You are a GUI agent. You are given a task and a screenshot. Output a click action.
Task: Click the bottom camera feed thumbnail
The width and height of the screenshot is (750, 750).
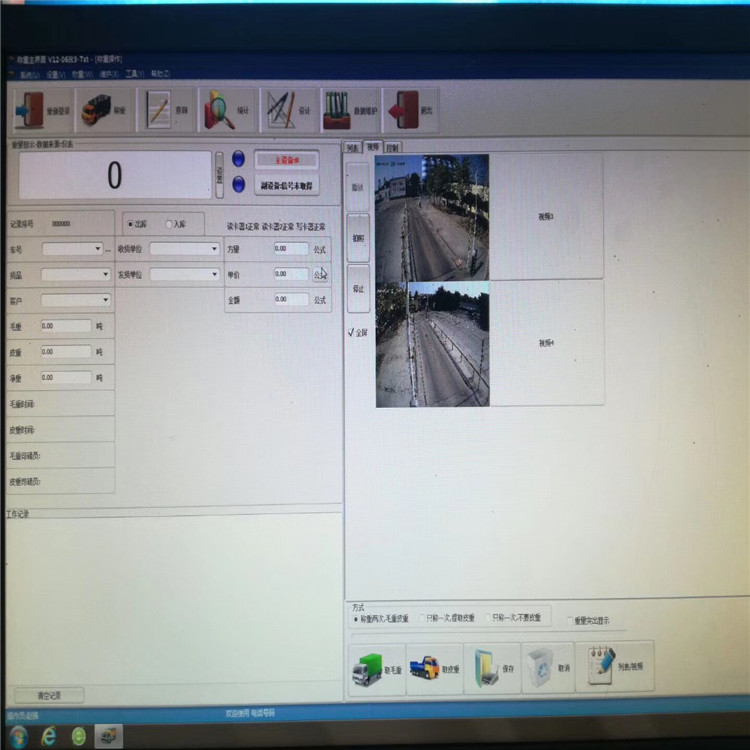coord(432,344)
